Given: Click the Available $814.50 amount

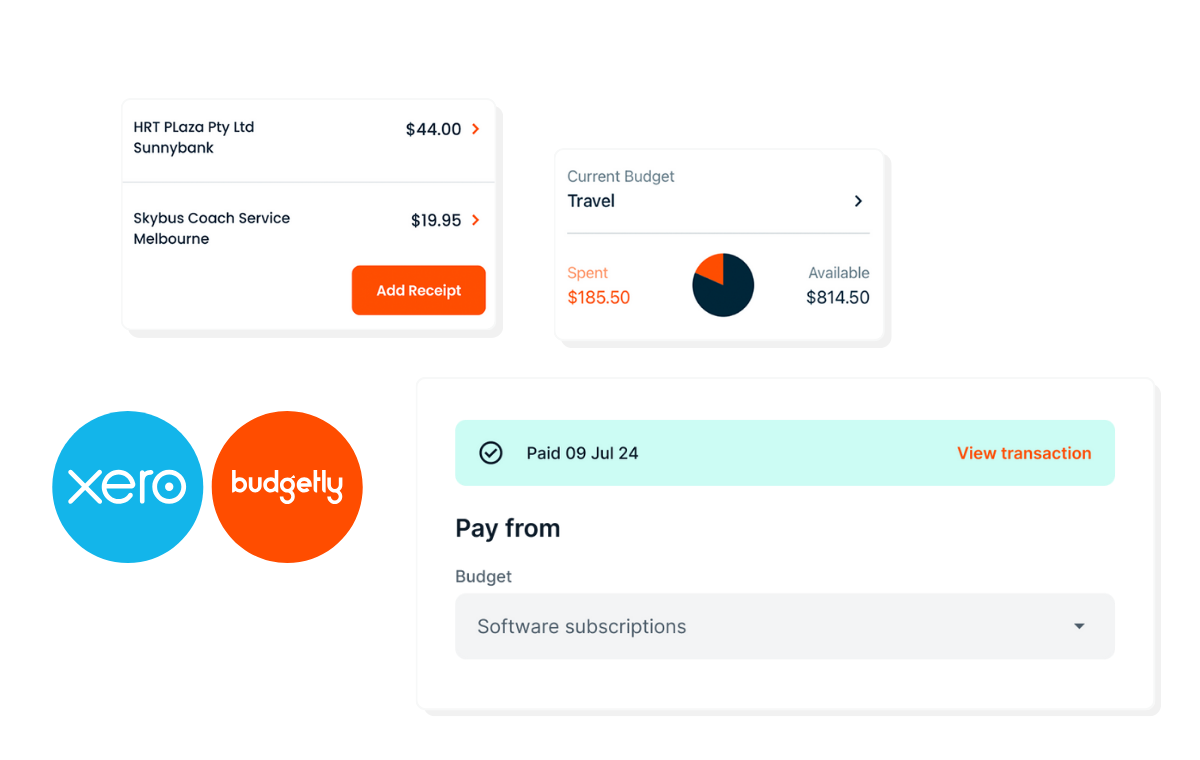Looking at the screenshot, I should (x=838, y=297).
